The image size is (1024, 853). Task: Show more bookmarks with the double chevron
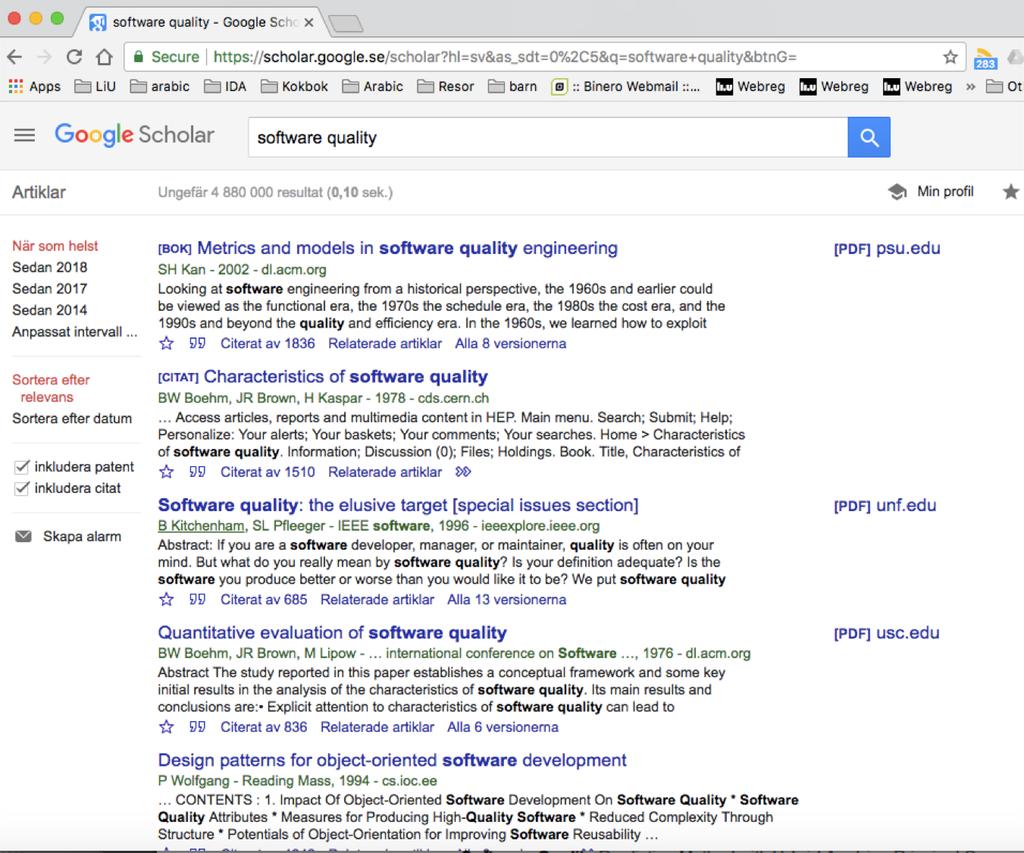(x=970, y=86)
